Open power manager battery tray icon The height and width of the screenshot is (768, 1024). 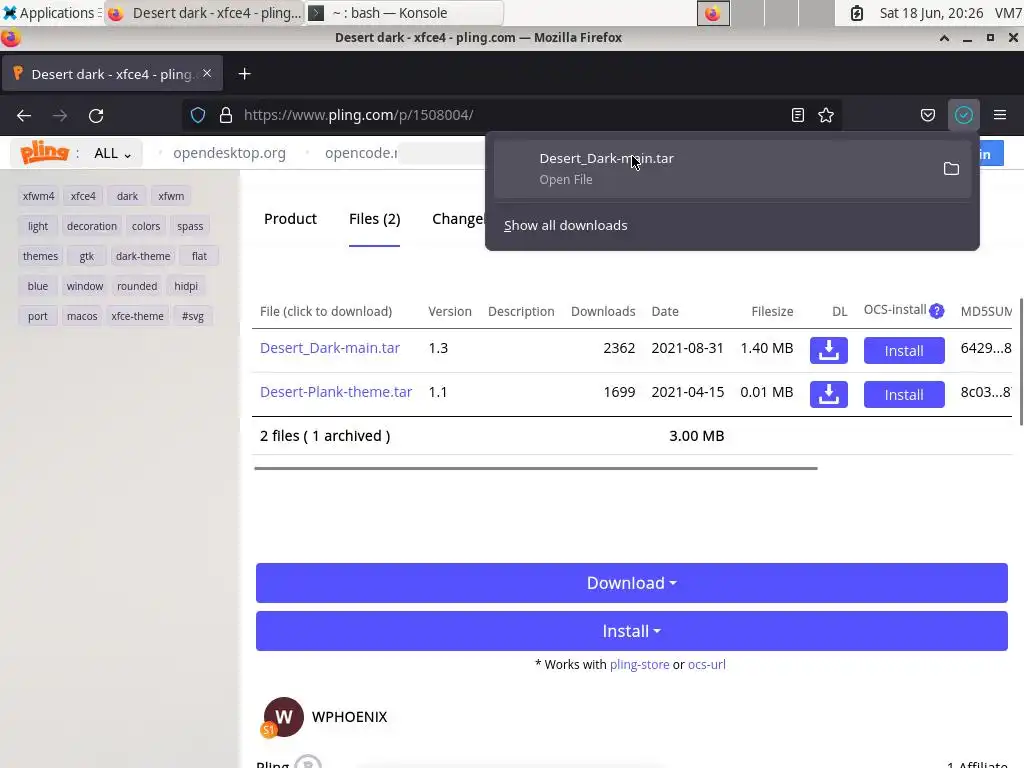[857, 13]
